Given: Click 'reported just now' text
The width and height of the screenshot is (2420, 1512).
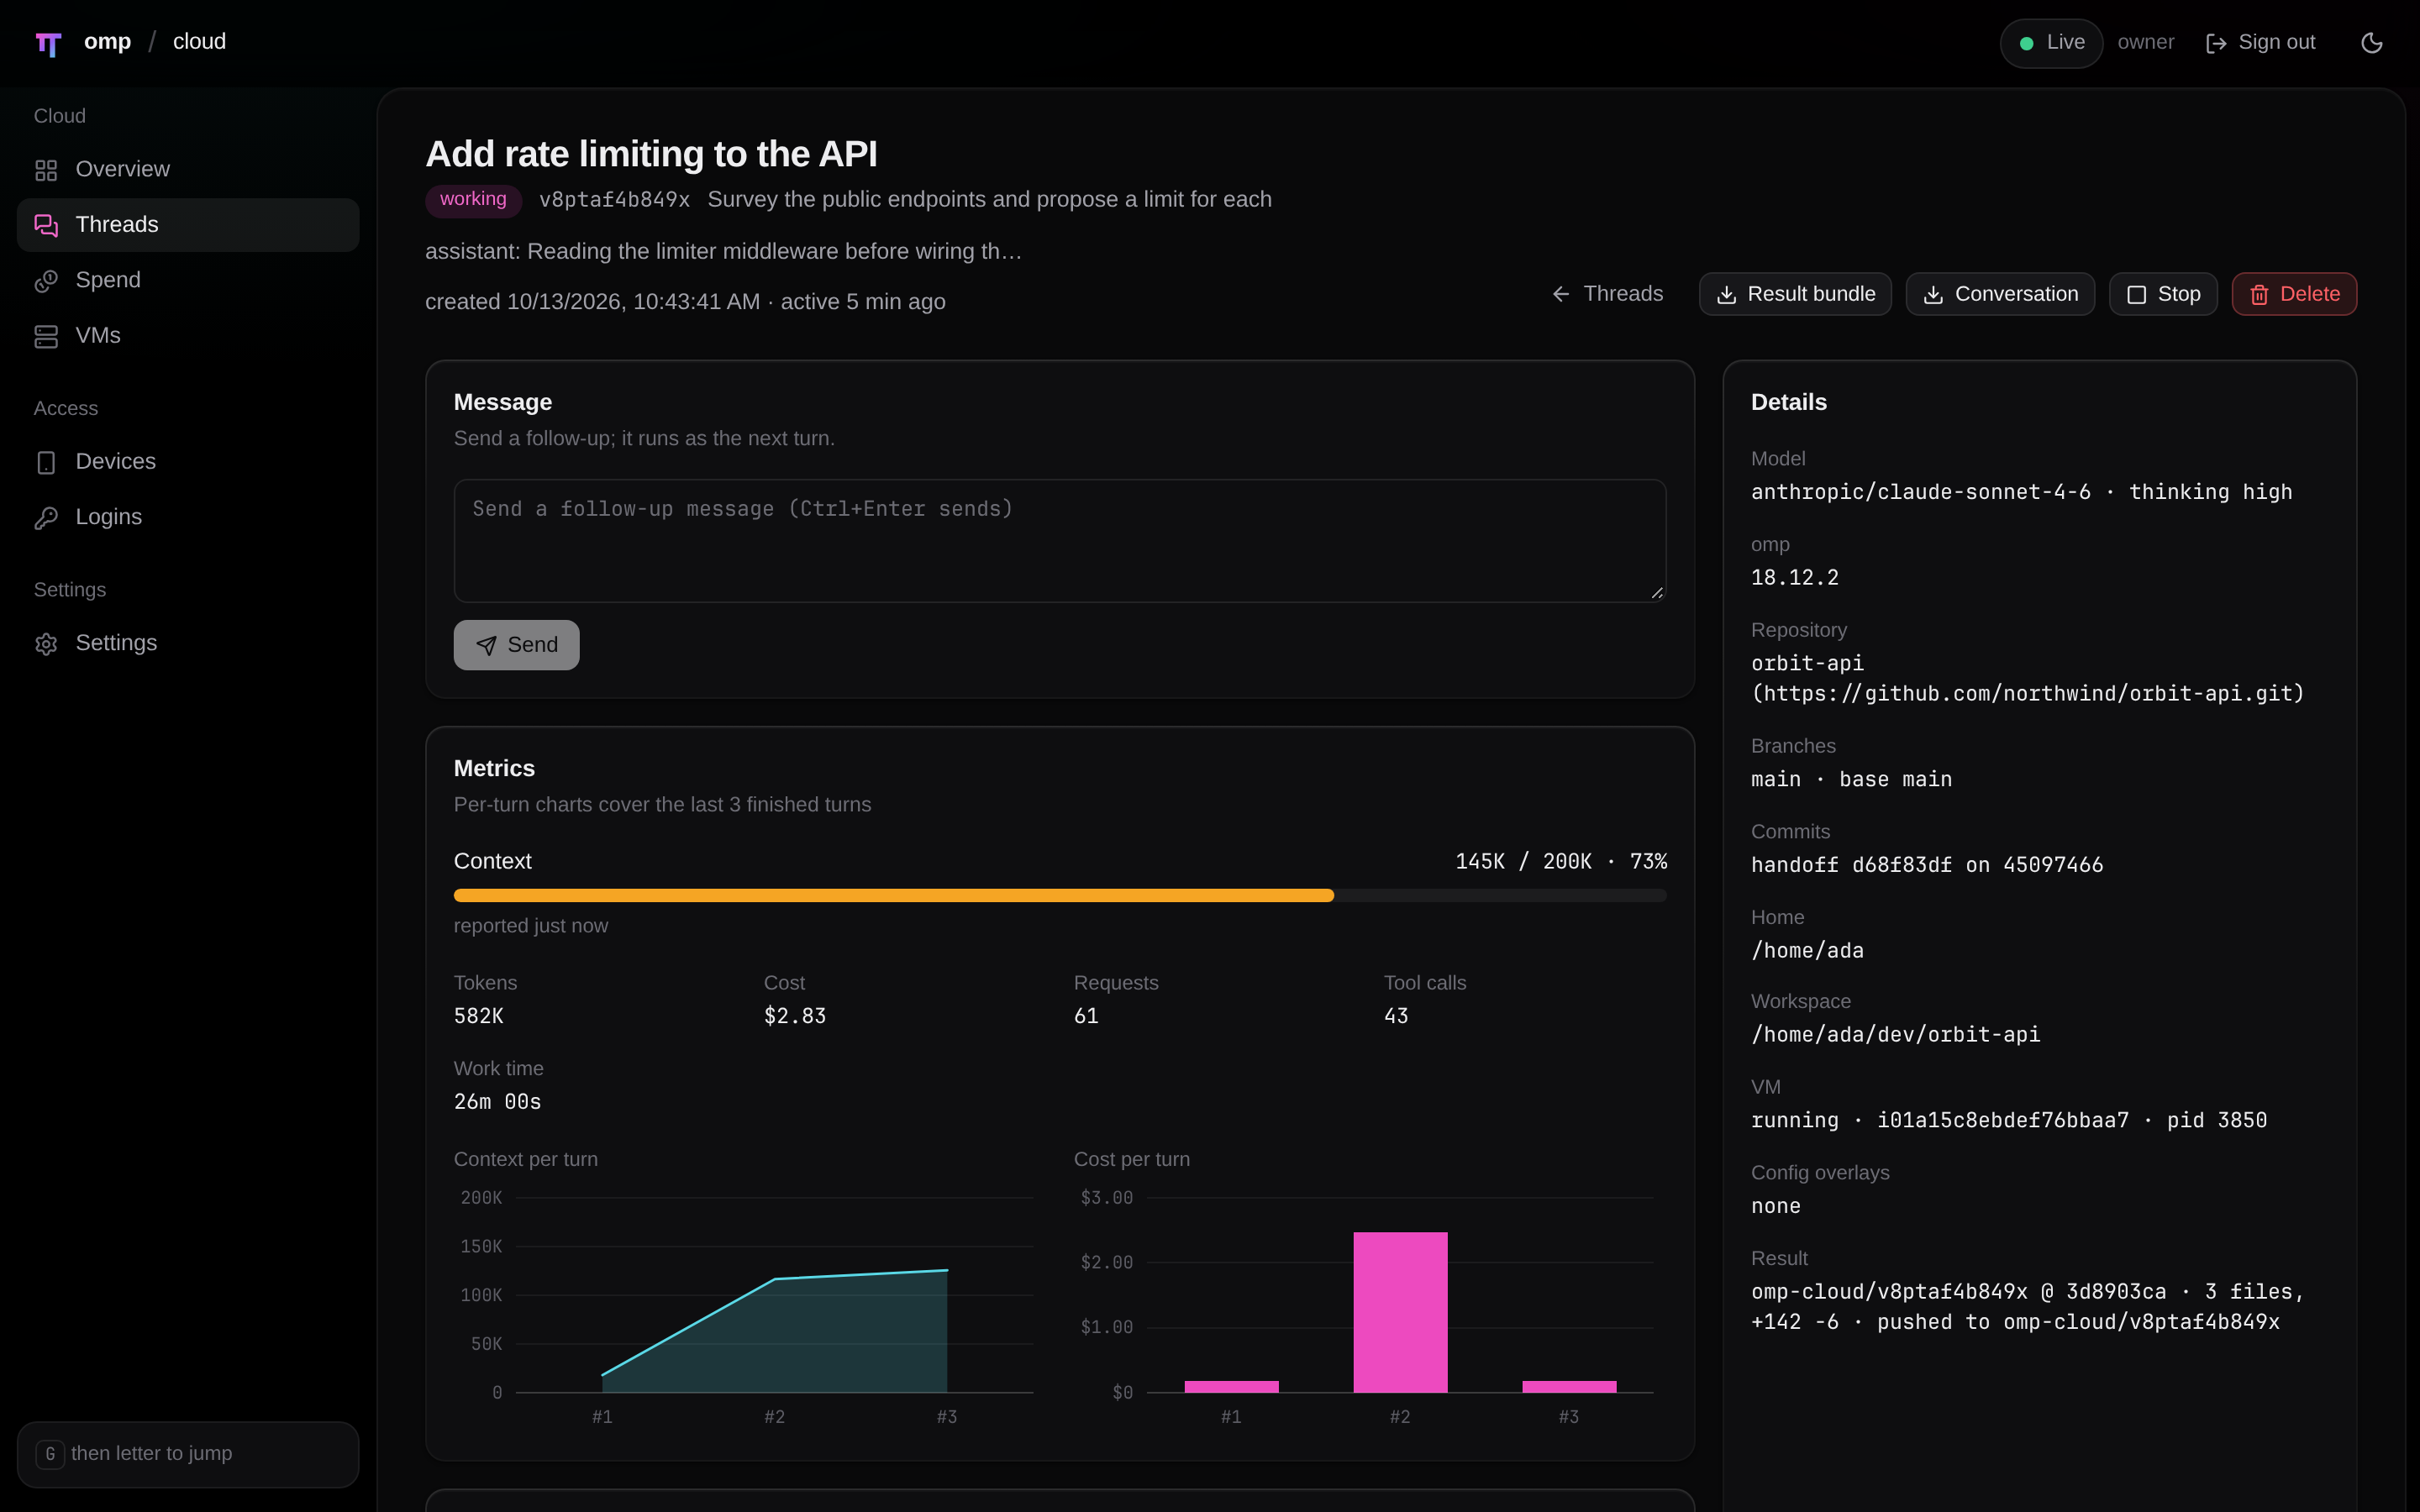Looking at the screenshot, I should click(531, 926).
